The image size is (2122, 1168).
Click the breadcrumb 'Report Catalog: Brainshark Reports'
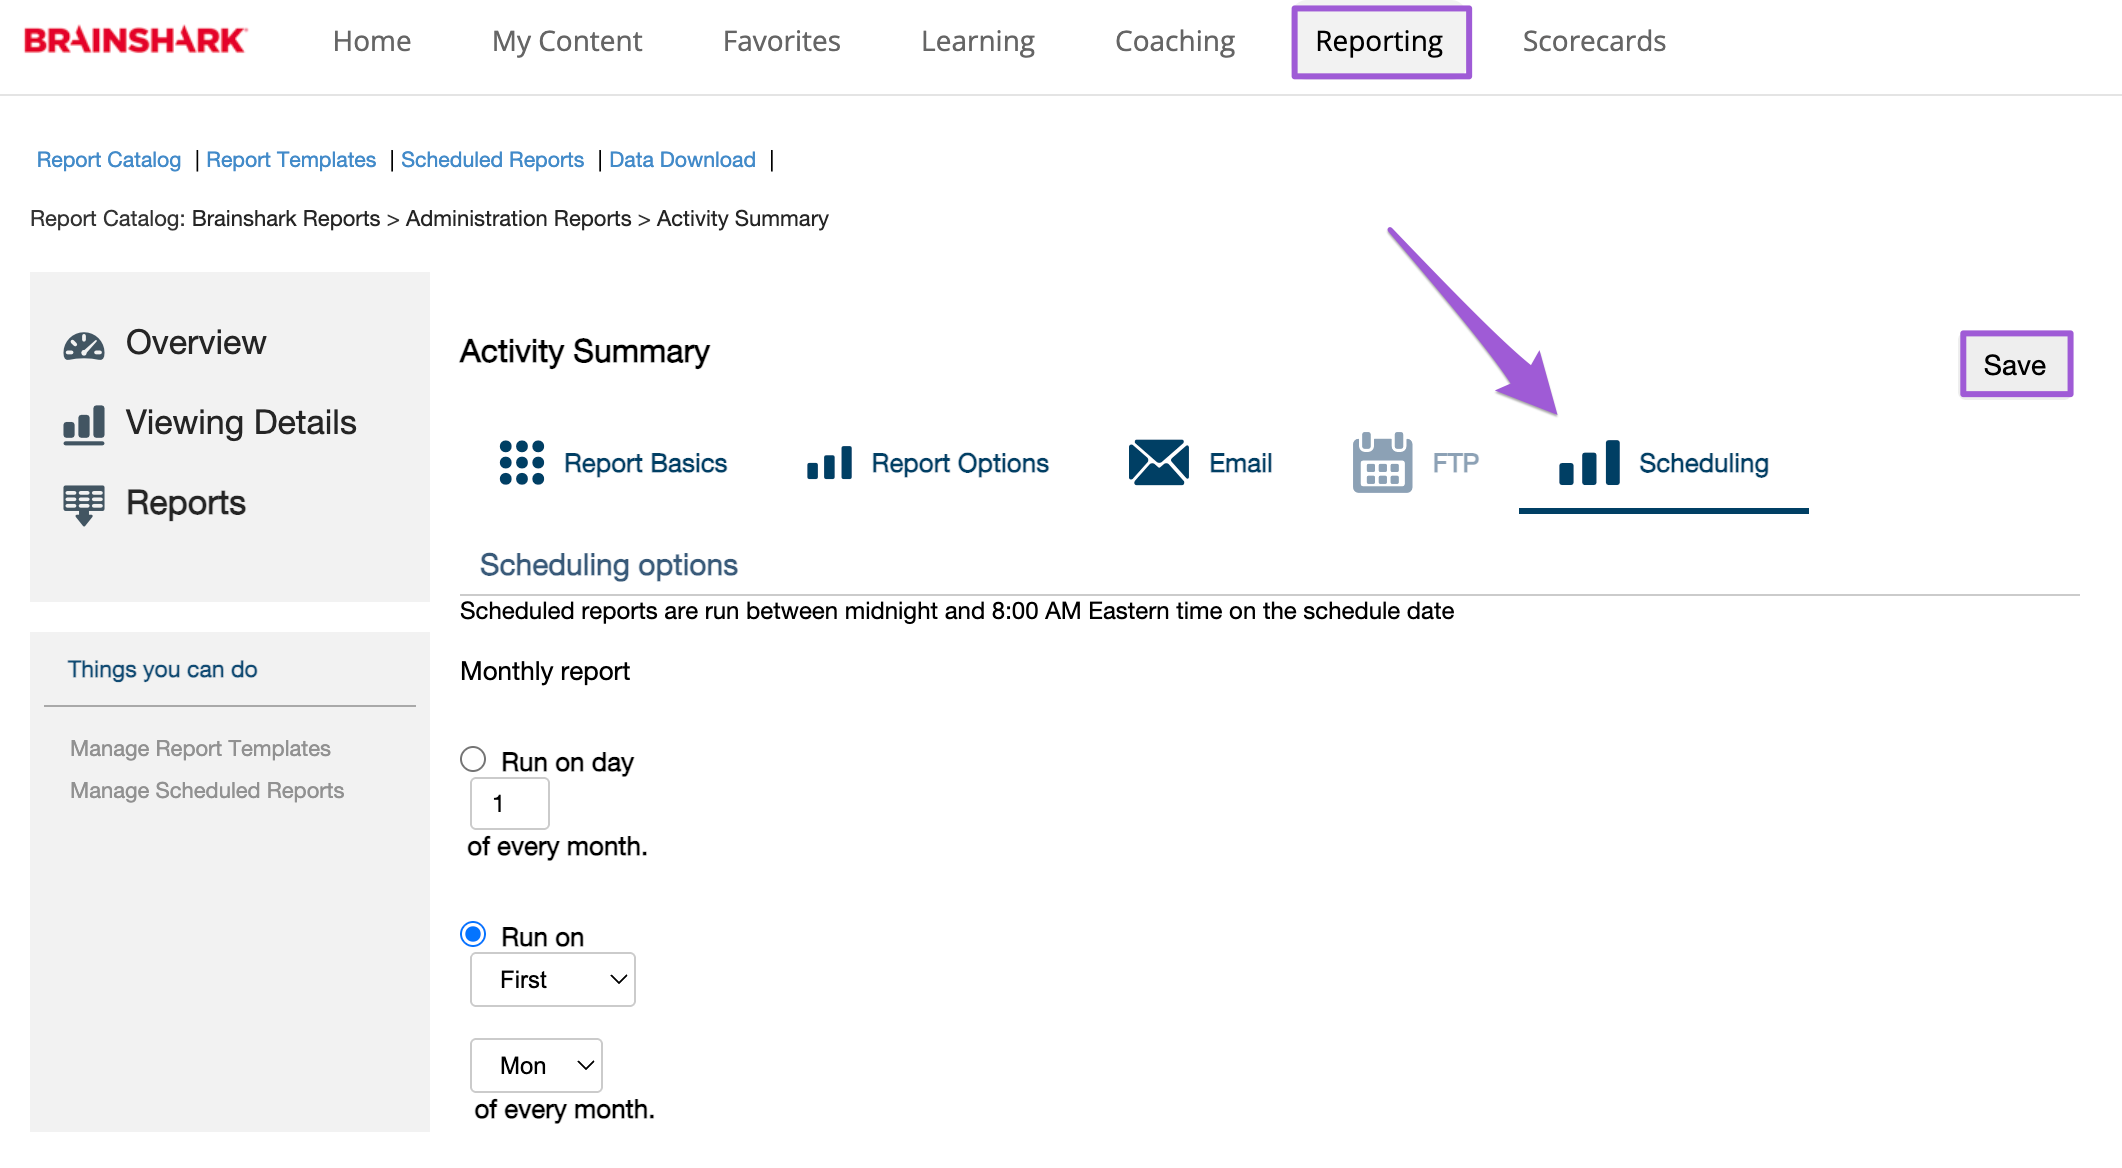click(205, 219)
